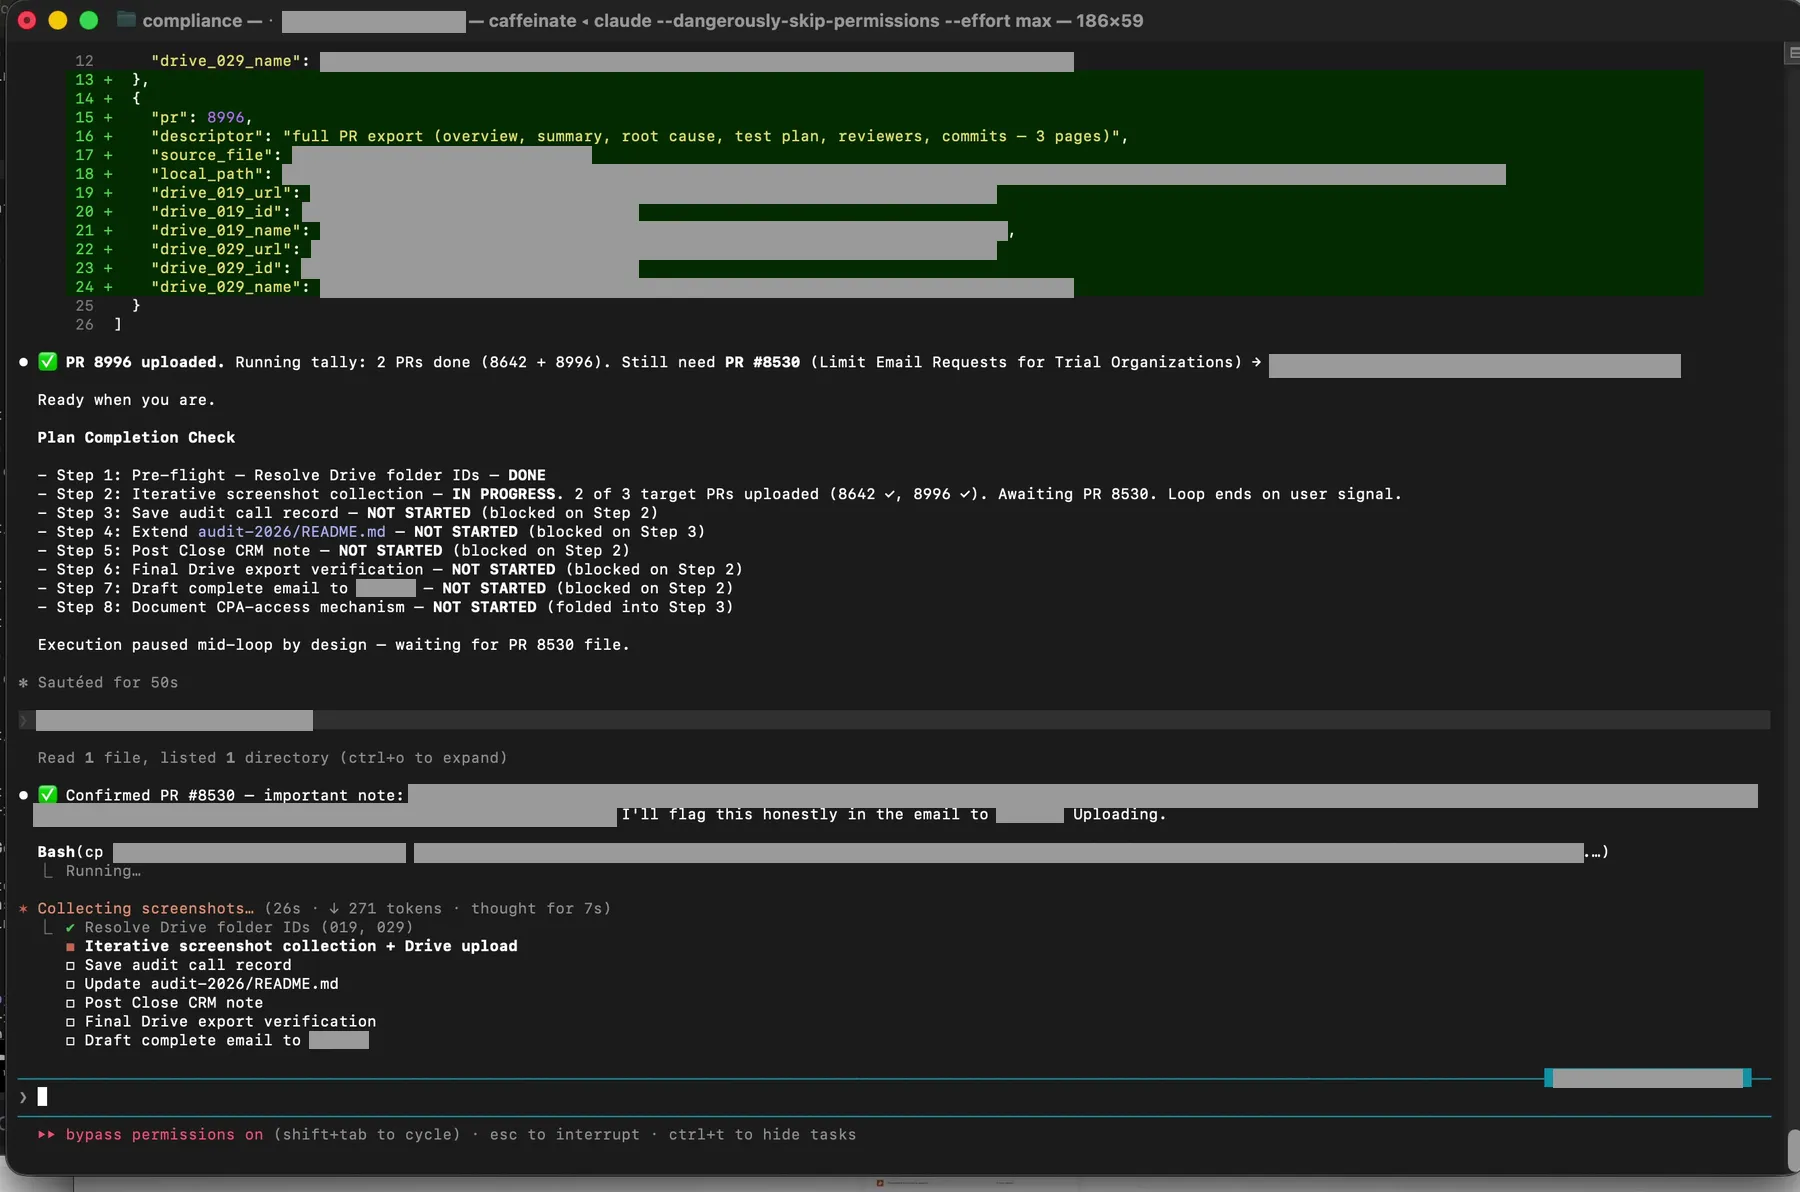Viewport: 1800px width, 1192px height.
Task: Click the esc to interrupt hint
Action: pos(564,1134)
